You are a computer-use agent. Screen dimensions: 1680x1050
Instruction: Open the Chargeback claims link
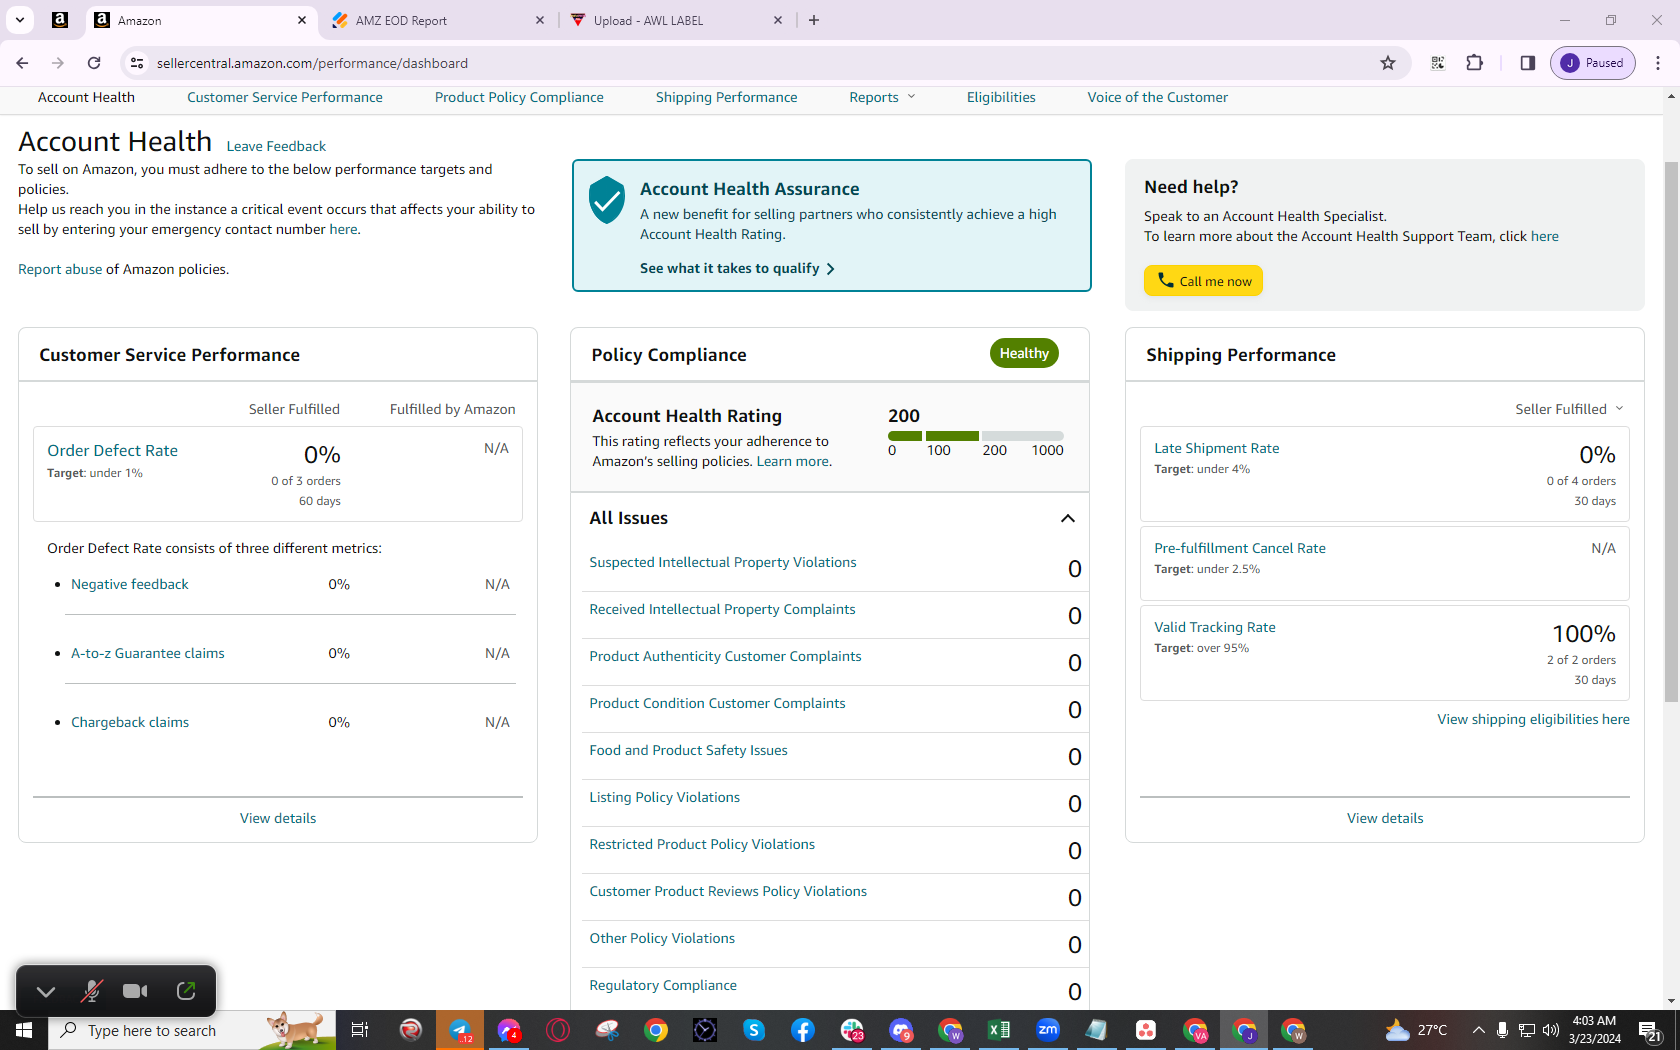pyautogui.click(x=130, y=722)
